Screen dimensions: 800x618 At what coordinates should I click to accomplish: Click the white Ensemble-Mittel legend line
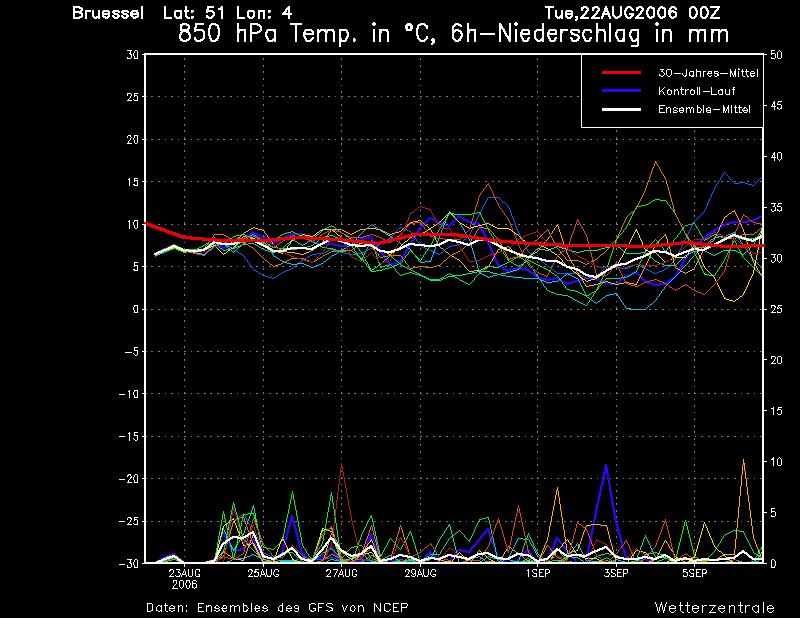621,109
